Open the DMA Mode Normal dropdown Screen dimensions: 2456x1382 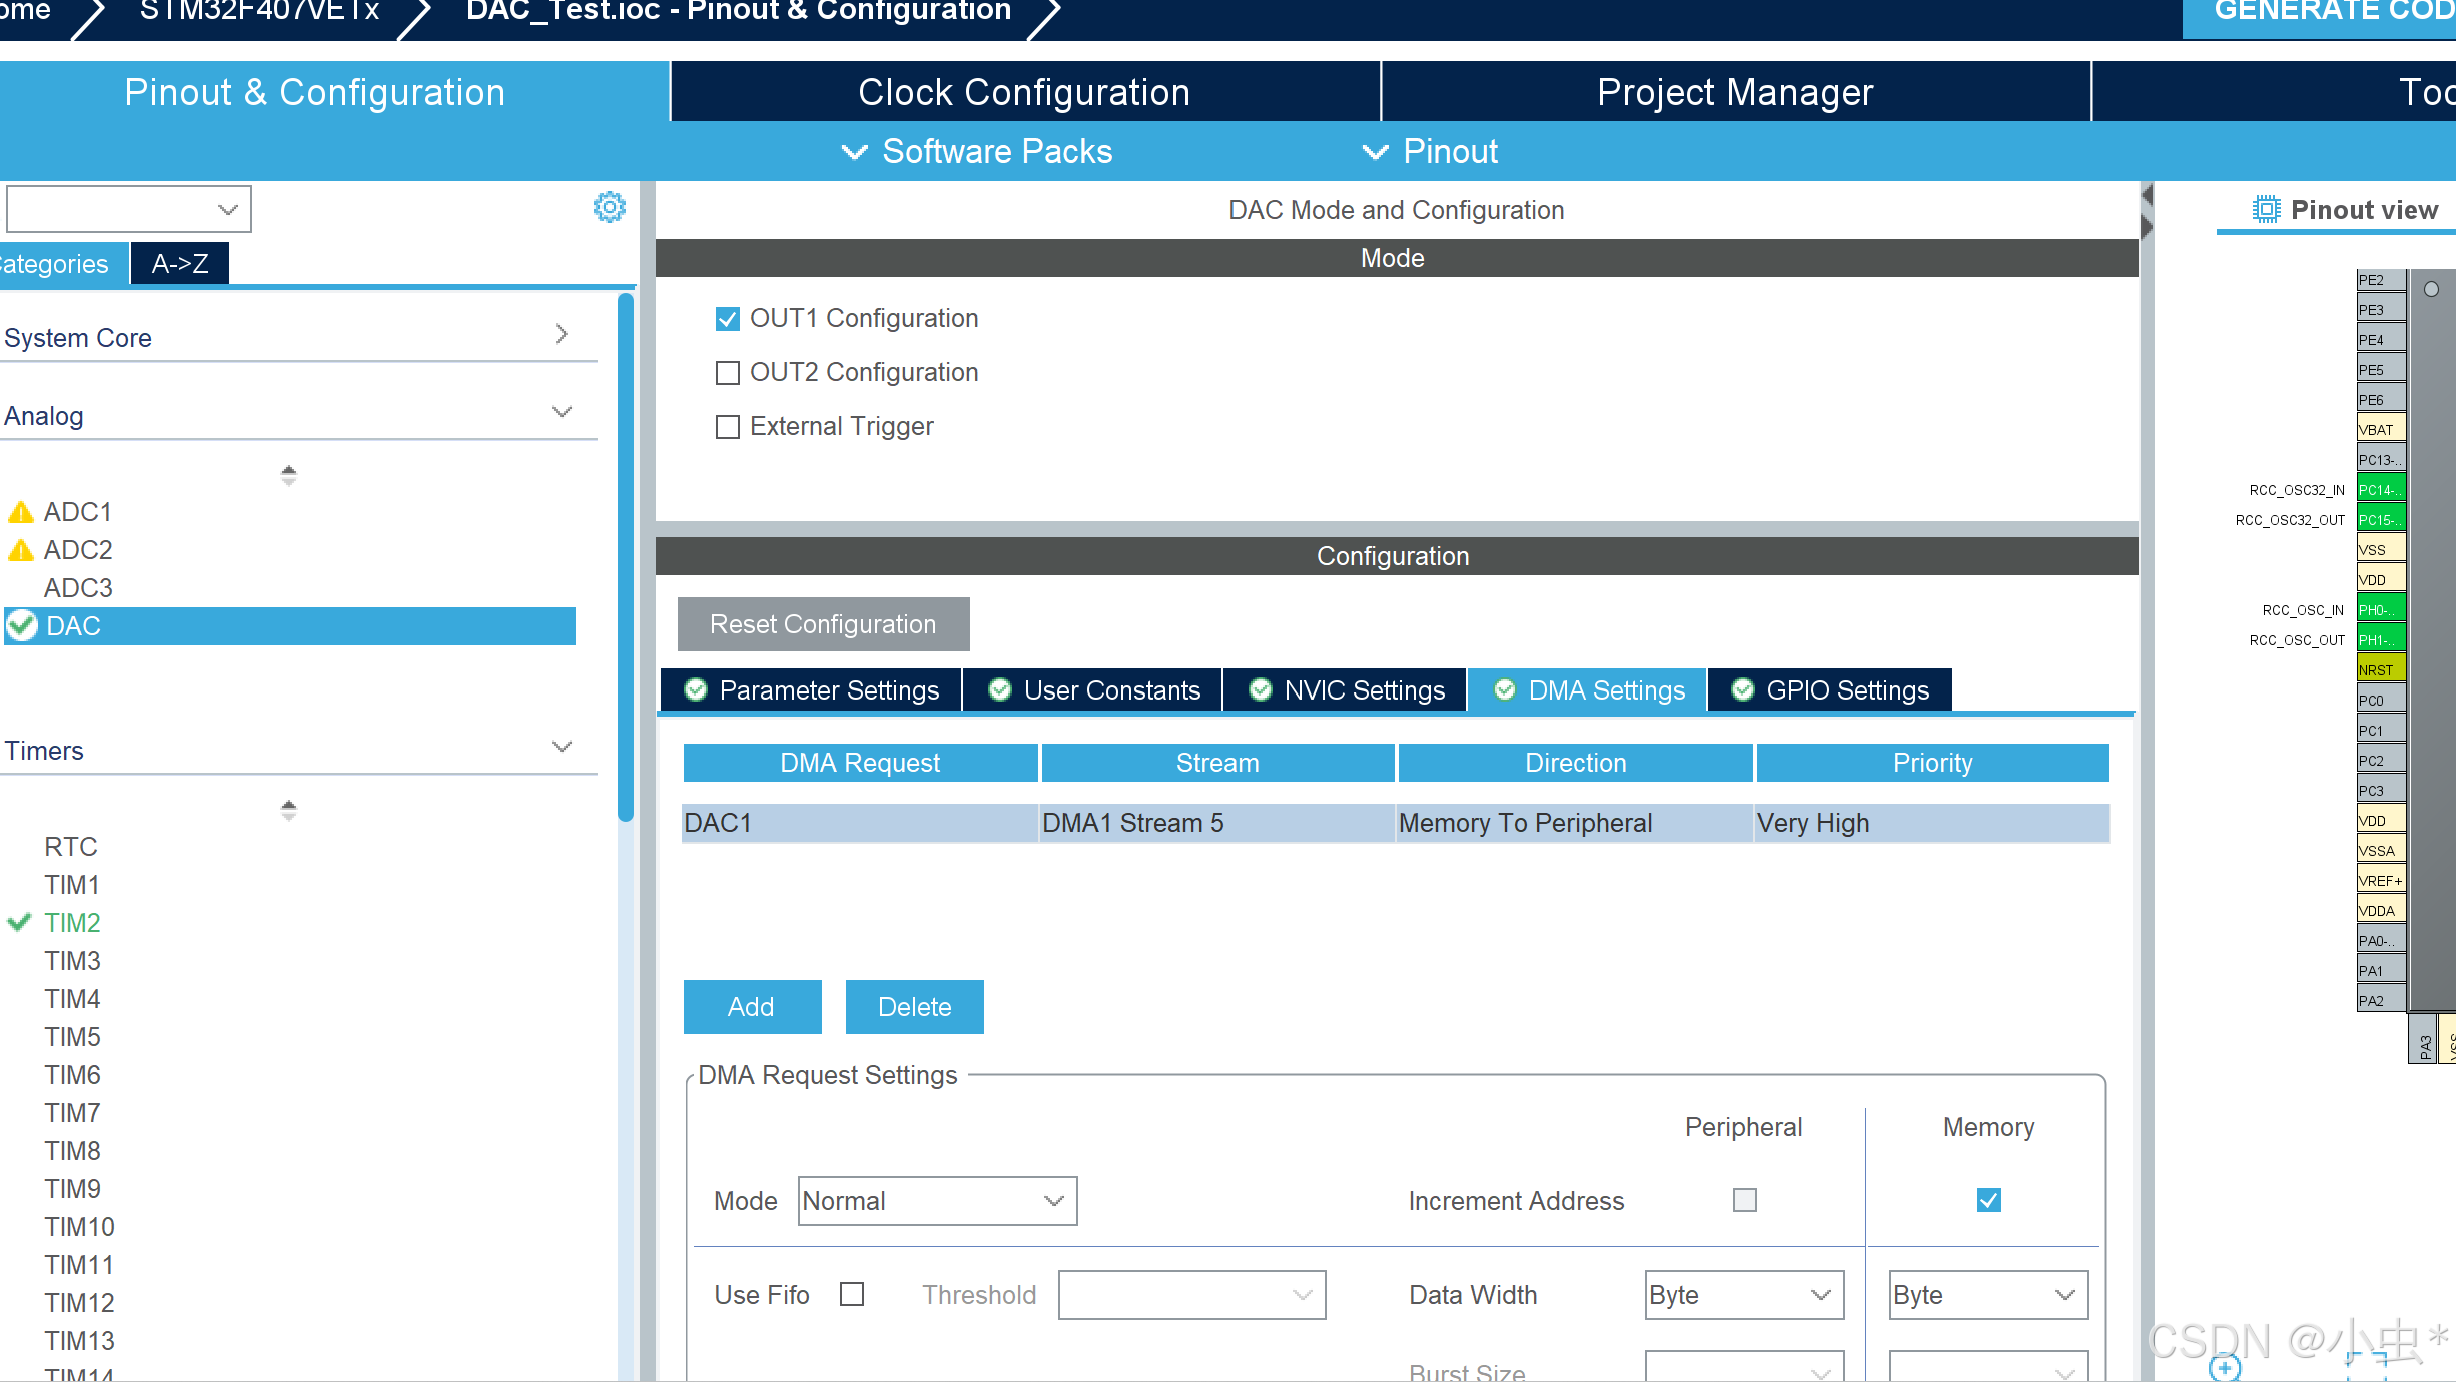(937, 1201)
